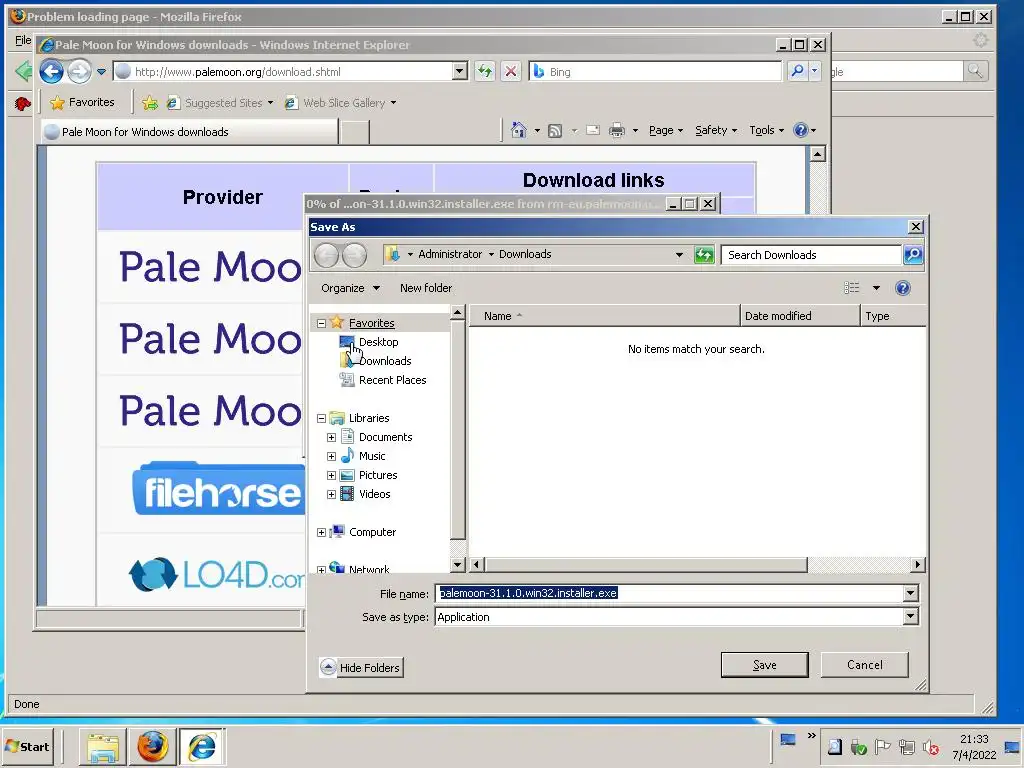Open Web Slice Gallery link
Image resolution: width=1024 pixels, height=768 pixels.
click(340, 103)
